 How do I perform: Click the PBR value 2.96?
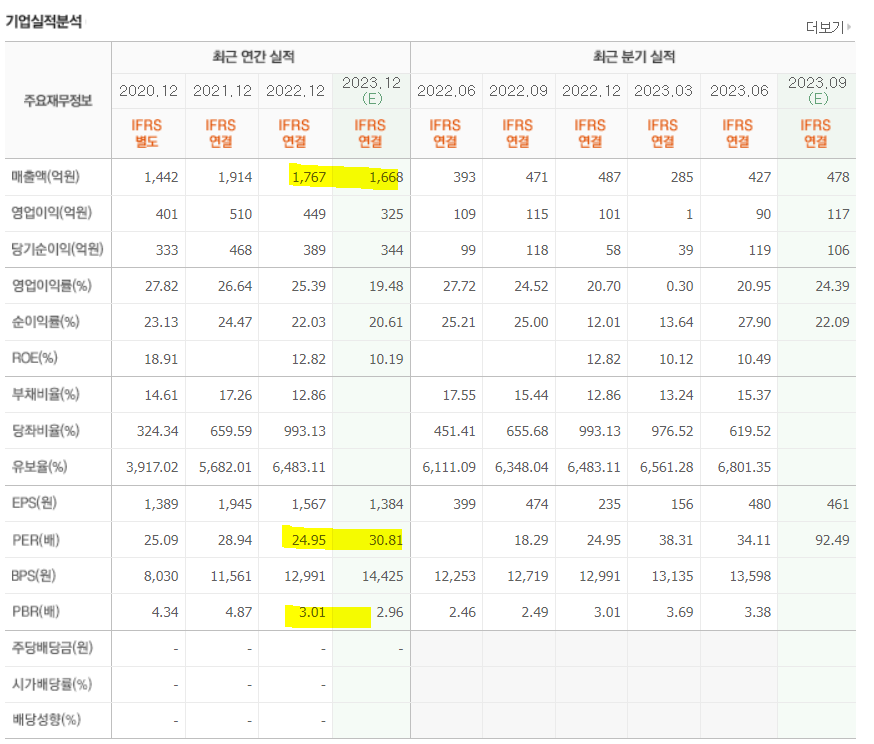(x=390, y=612)
